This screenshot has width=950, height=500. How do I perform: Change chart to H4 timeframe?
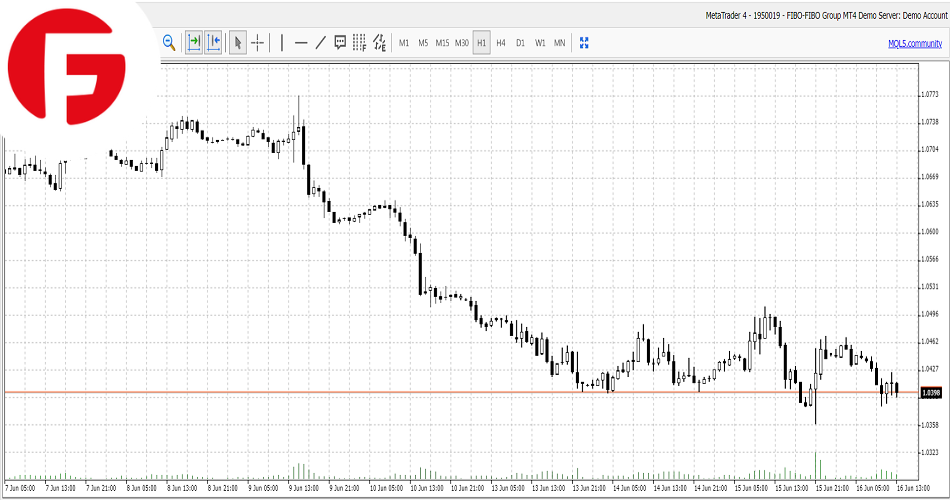tap(501, 43)
